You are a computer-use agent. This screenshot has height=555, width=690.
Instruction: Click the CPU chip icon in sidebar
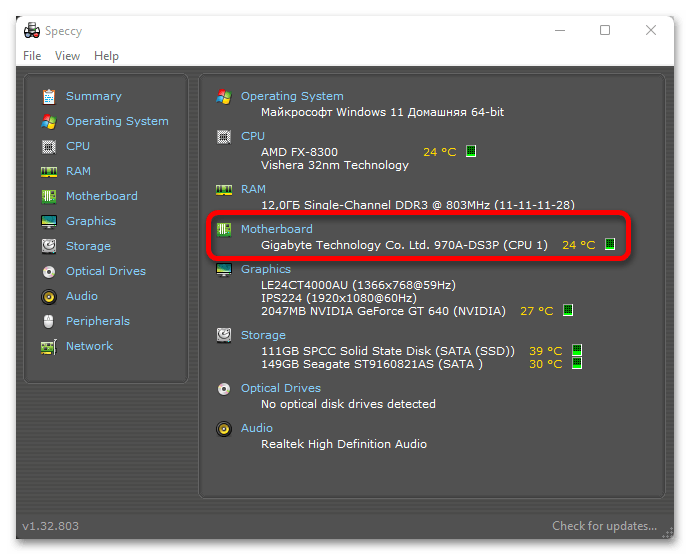49,147
